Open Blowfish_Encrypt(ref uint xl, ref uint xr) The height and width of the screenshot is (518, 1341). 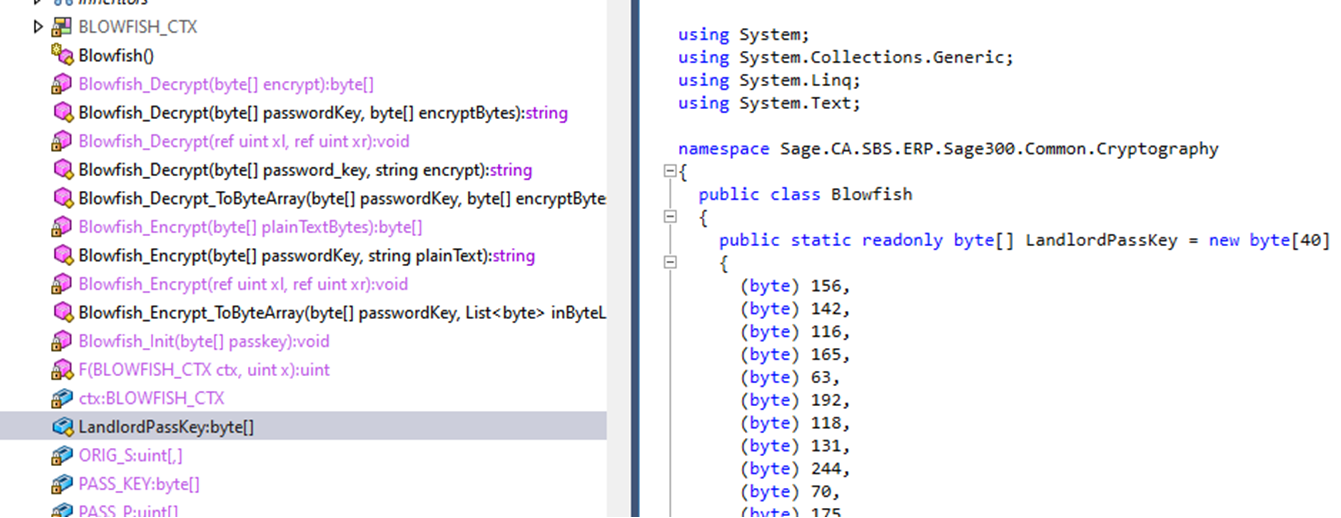pos(243,284)
